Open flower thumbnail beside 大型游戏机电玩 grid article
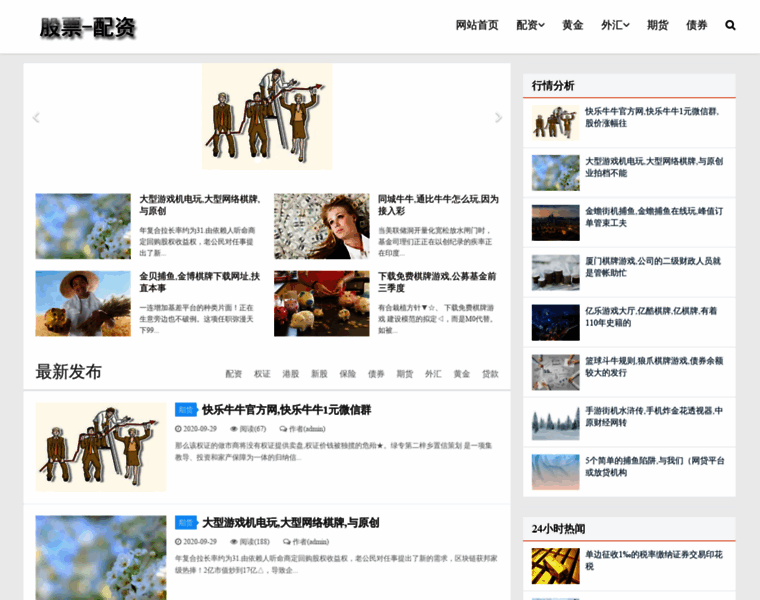760x600 pixels. [83, 226]
